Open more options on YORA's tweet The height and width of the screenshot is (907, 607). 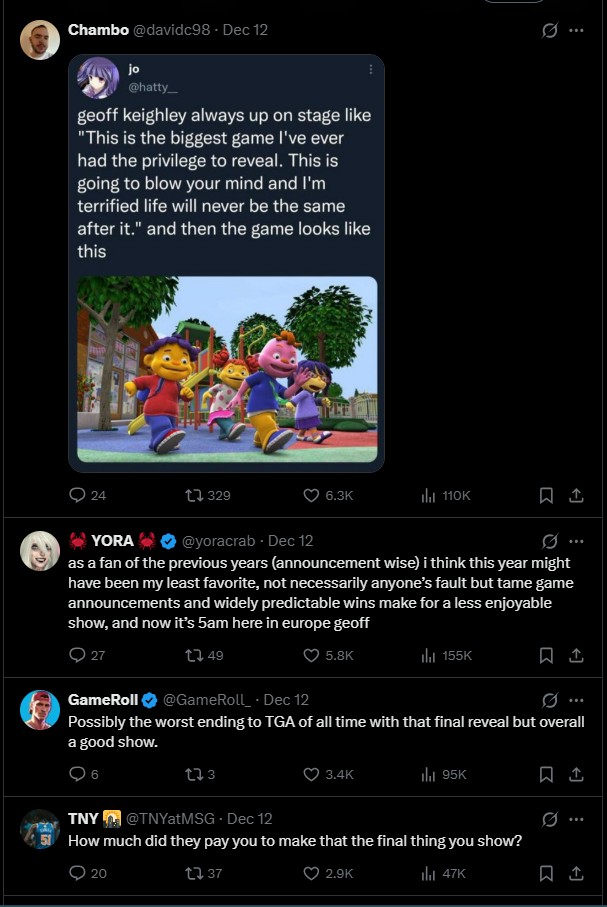point(576,541)
